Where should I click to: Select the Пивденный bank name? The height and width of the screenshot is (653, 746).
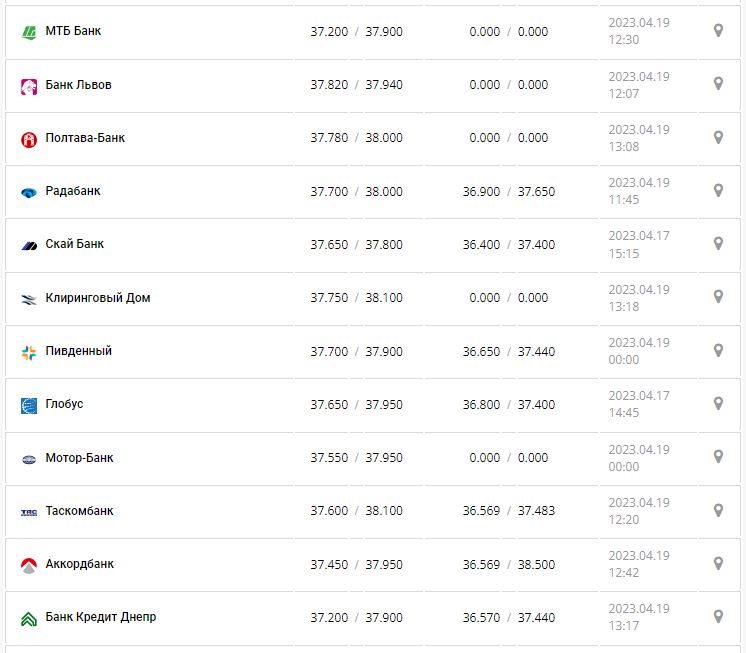(x=79, y=351)
